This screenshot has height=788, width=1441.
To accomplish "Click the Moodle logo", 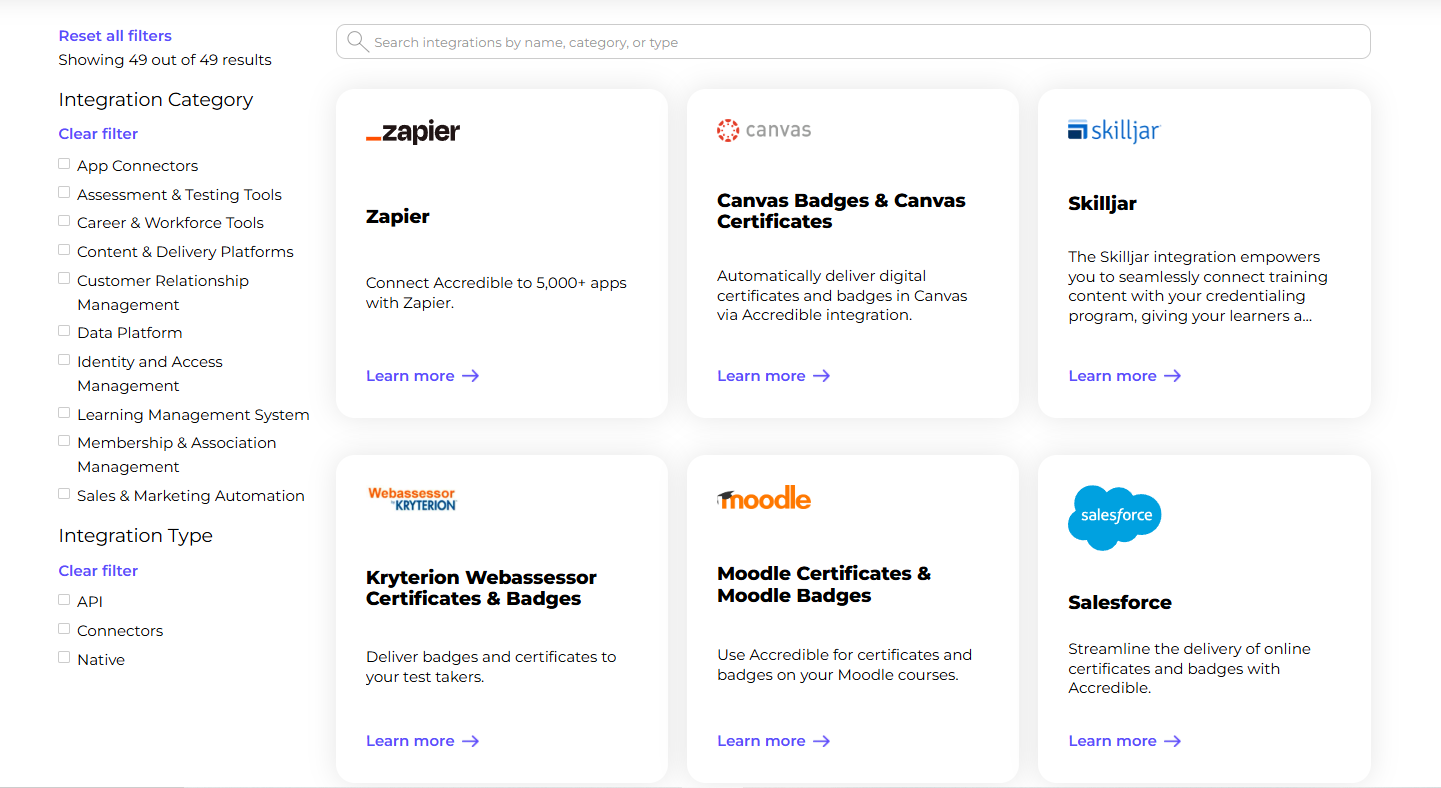I will 763,497.
